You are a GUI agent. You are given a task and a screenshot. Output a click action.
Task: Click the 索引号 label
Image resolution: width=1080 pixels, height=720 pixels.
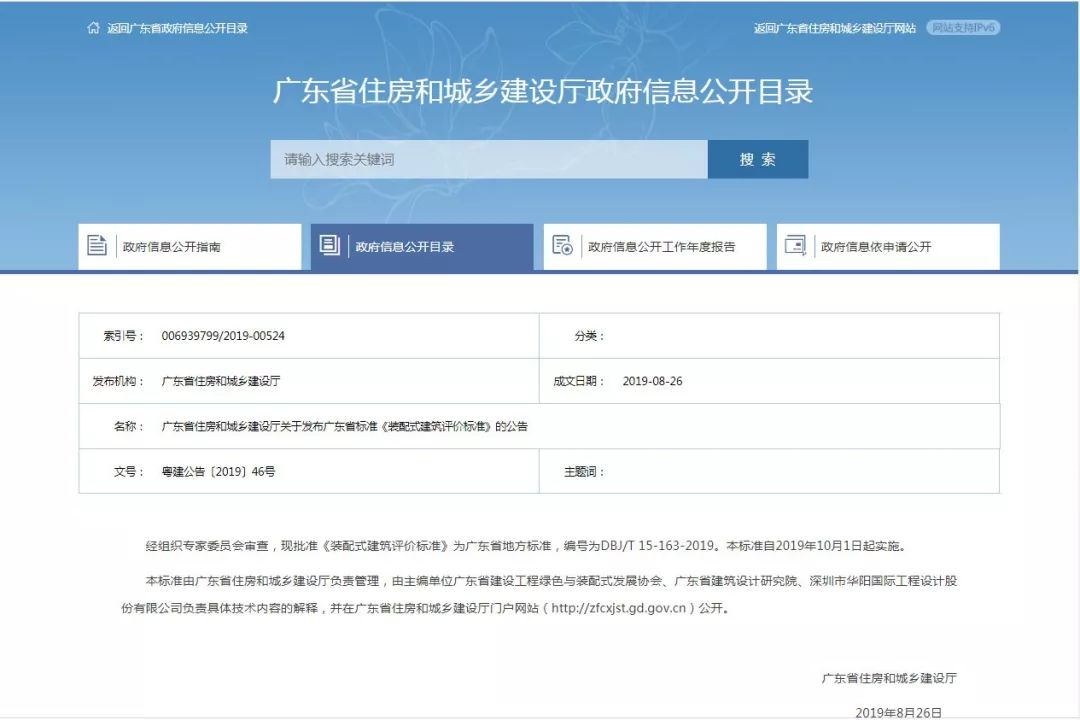point(123,336)
